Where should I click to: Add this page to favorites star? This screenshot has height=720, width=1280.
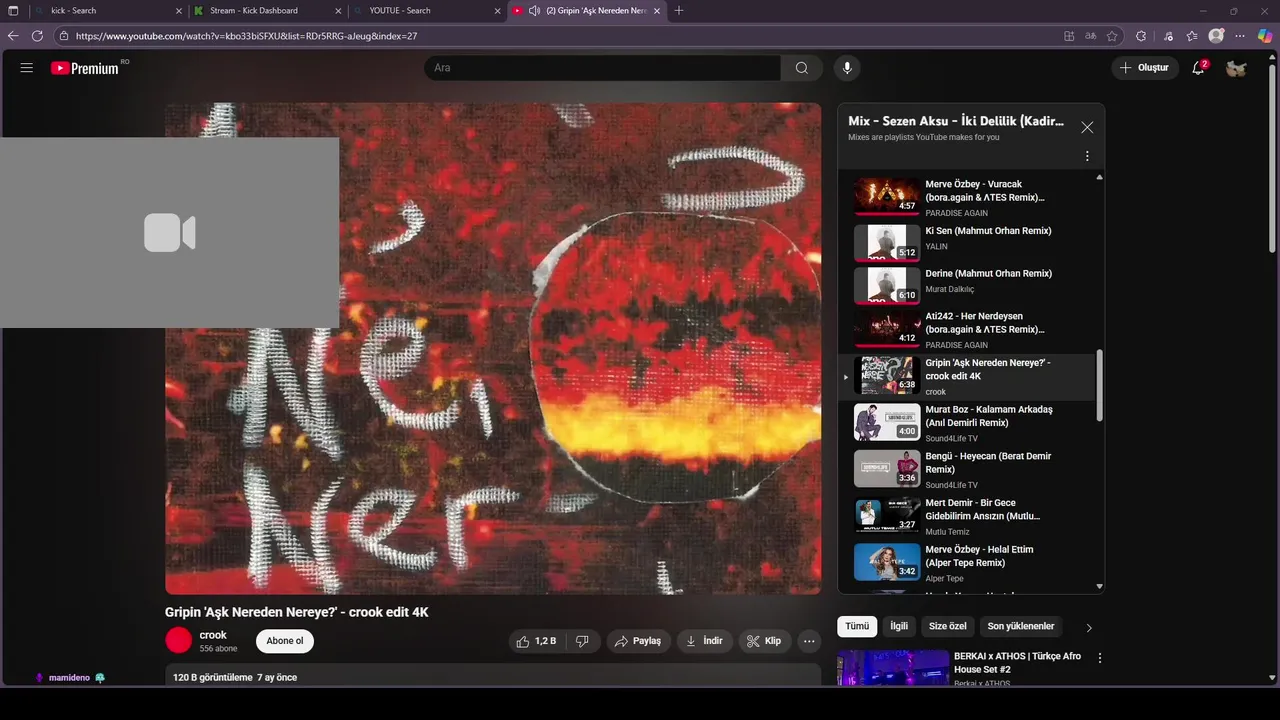[1112, 36]
